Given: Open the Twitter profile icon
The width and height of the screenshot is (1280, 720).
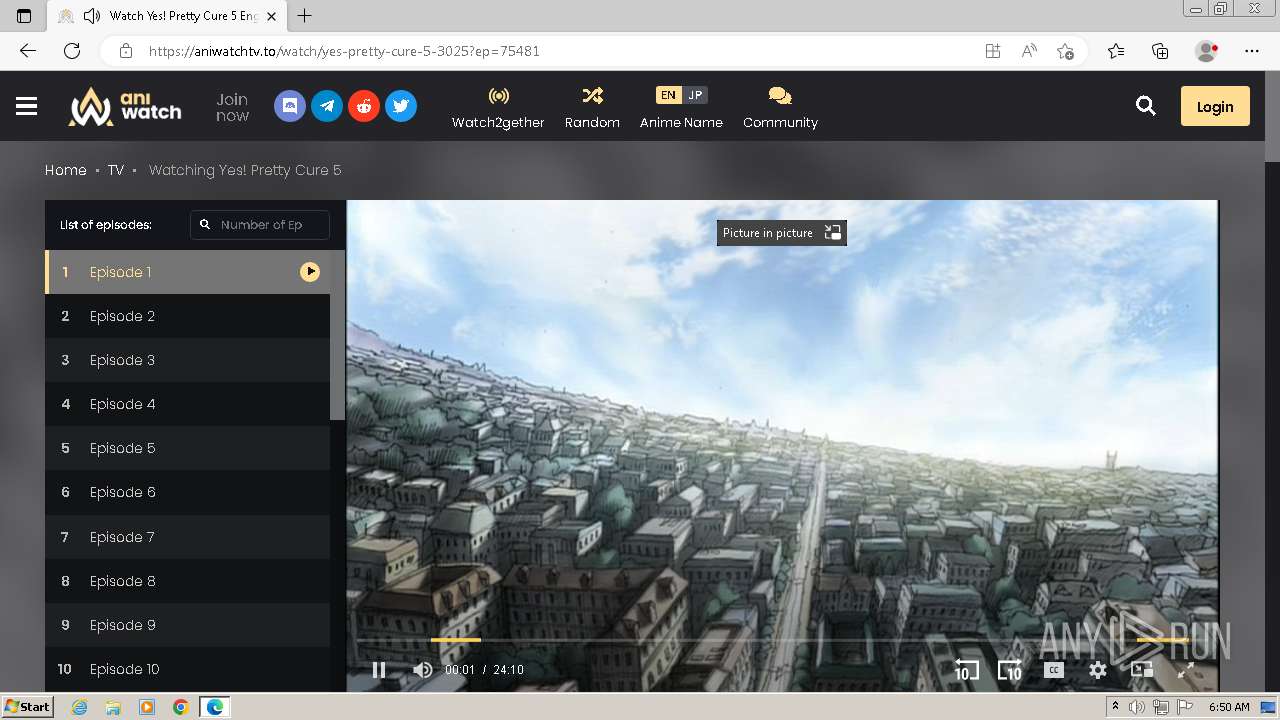Looking at the screenshot, I should tap(401, 106).
